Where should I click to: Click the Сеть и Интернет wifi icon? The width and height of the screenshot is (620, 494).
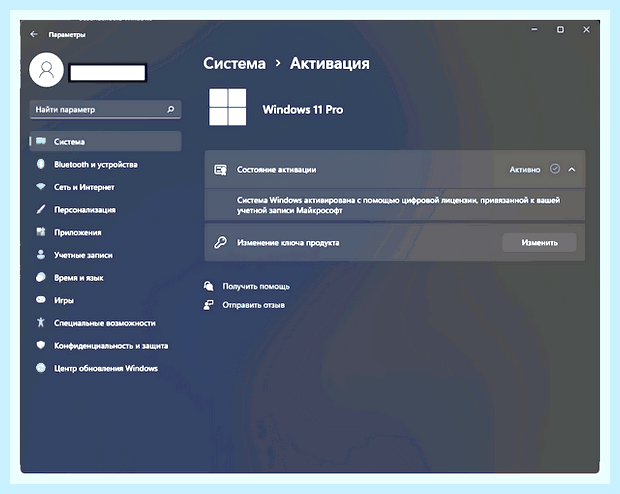coord(41,186)
